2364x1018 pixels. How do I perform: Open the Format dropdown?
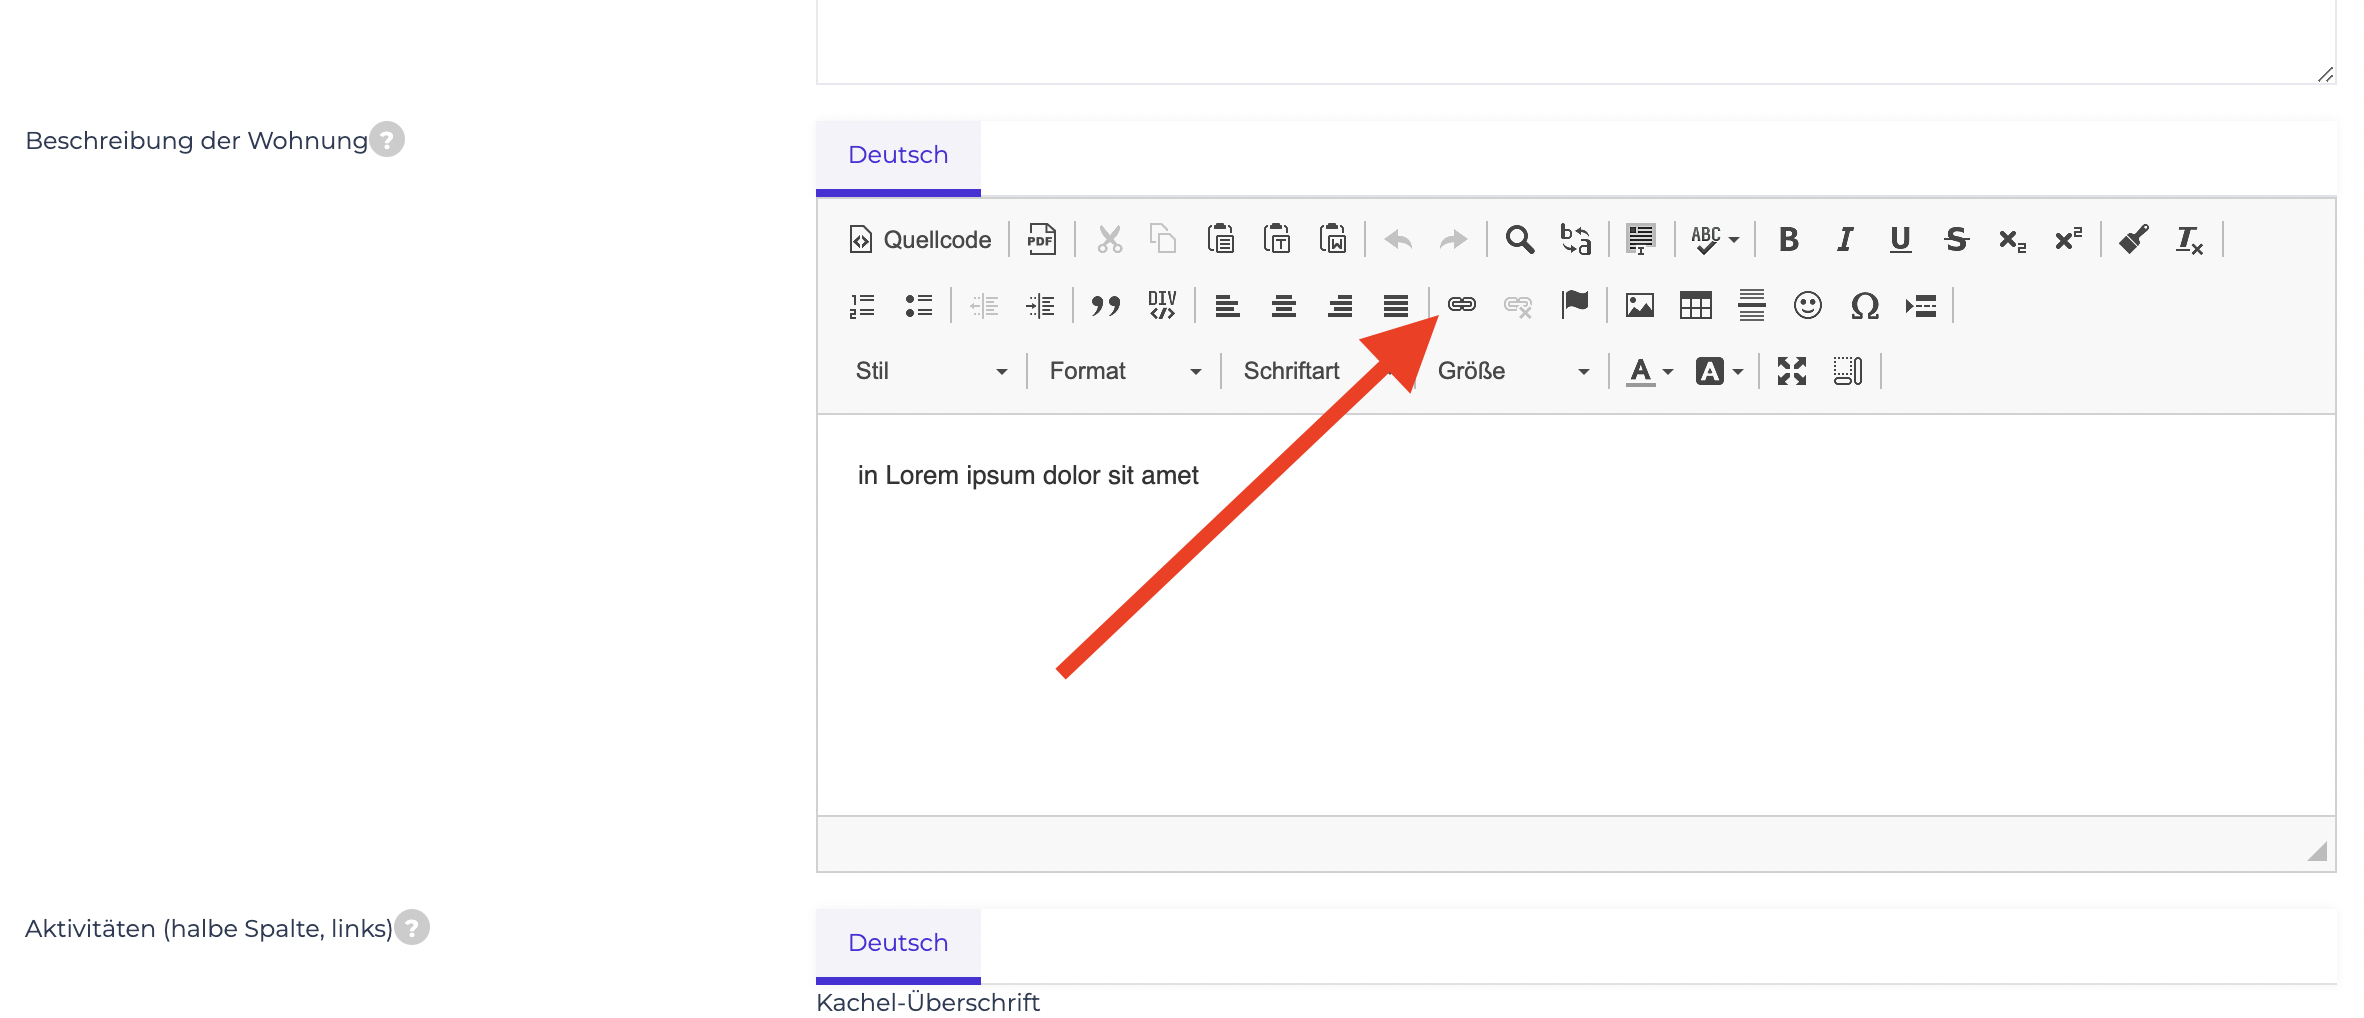pos(1125,371)
